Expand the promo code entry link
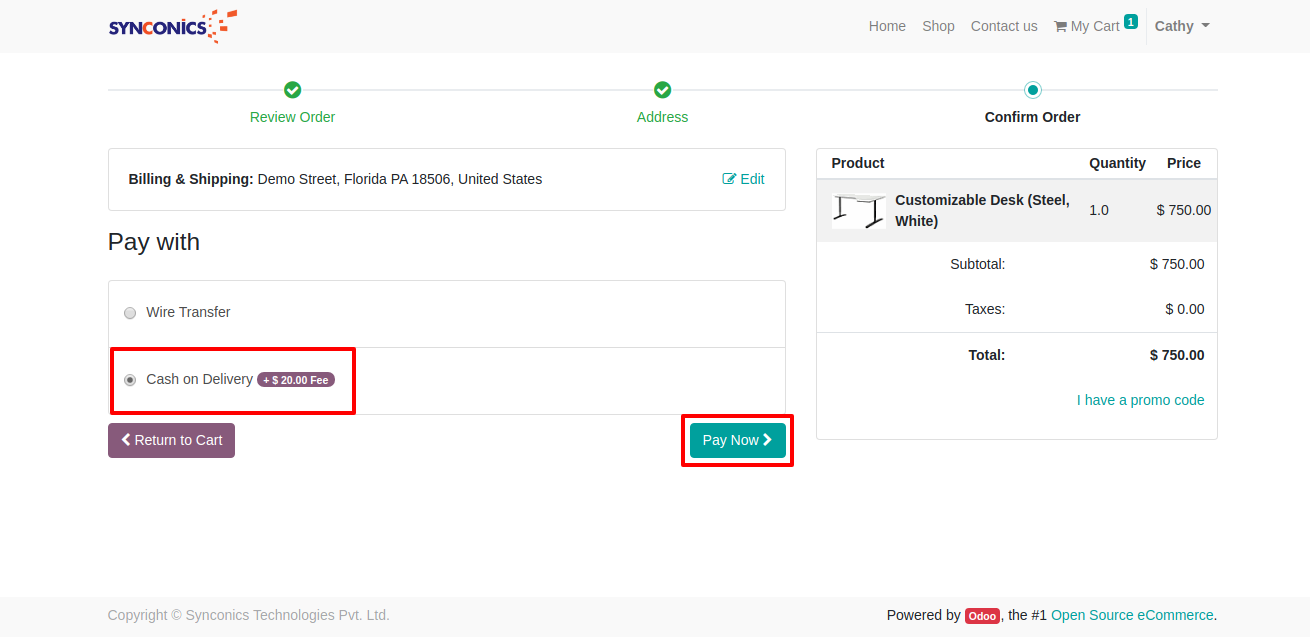 pos(1140,400)
